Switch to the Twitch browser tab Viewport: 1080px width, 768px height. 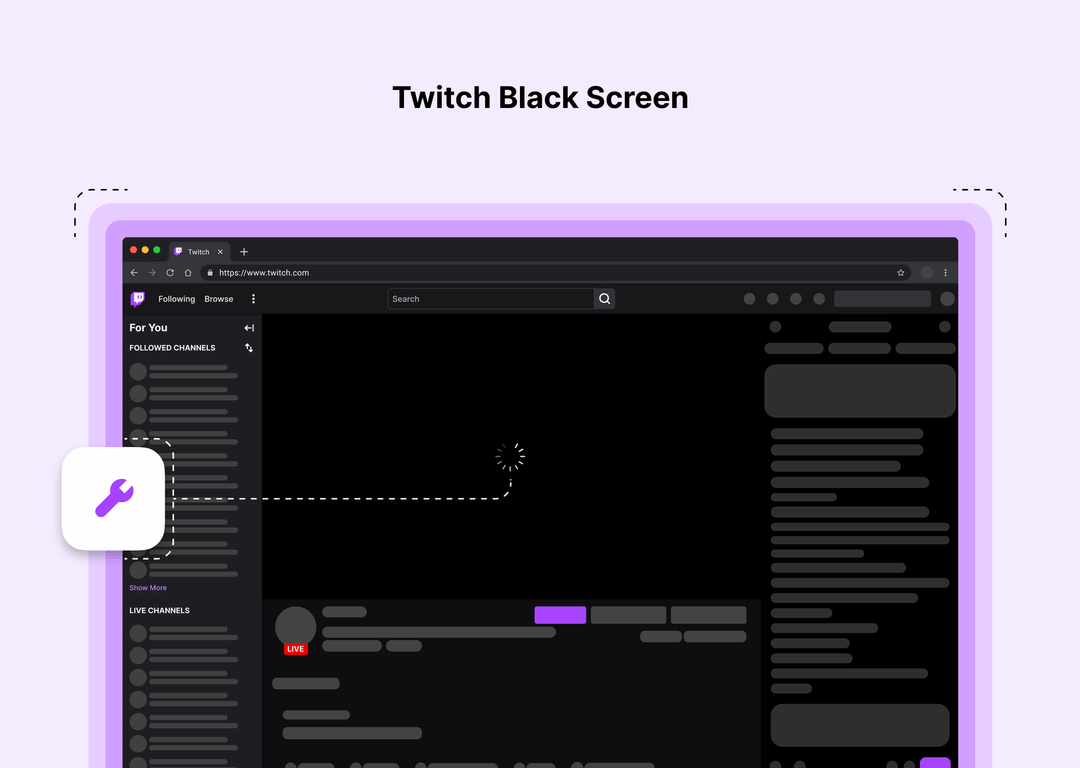pos(197,251)
